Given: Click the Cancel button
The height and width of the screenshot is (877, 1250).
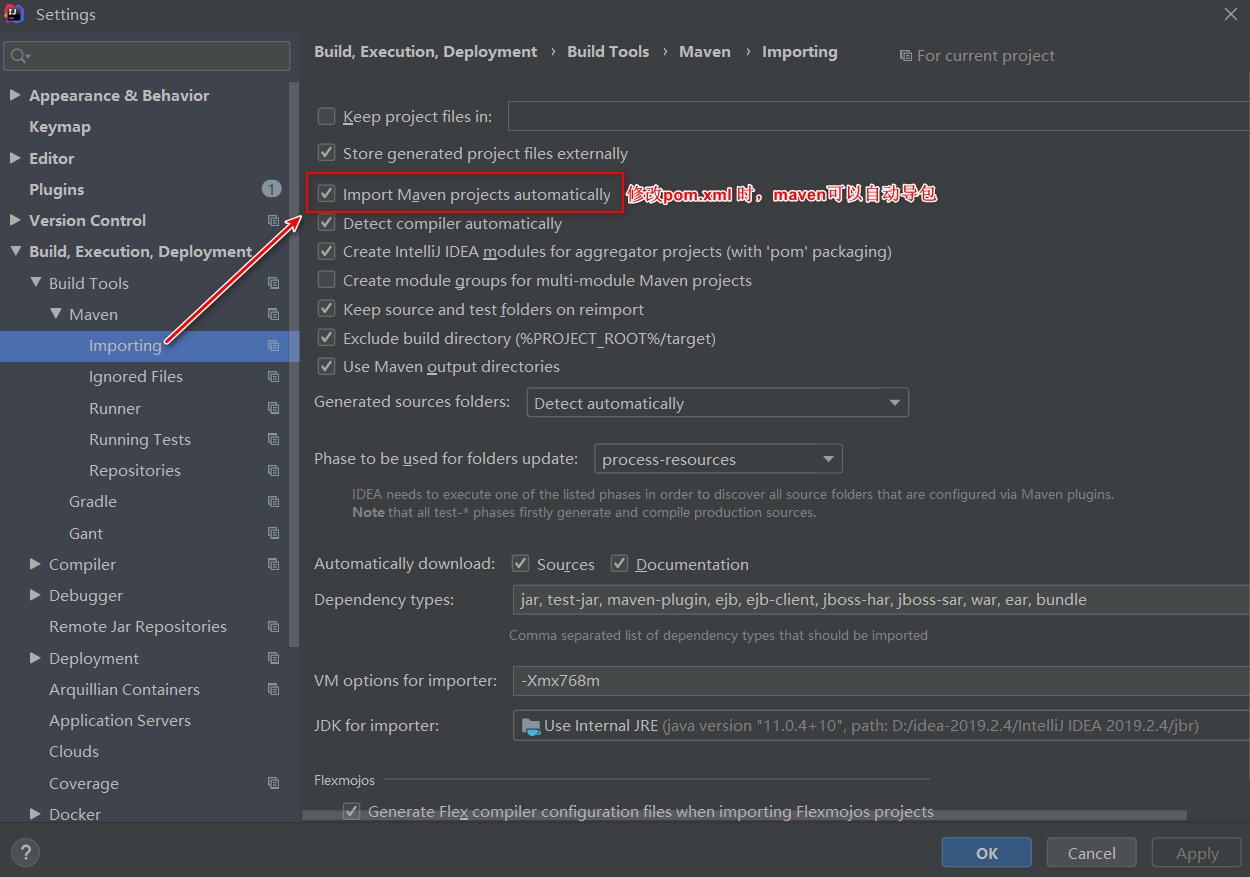Looking at the screenshot, I should (1092, 853).
